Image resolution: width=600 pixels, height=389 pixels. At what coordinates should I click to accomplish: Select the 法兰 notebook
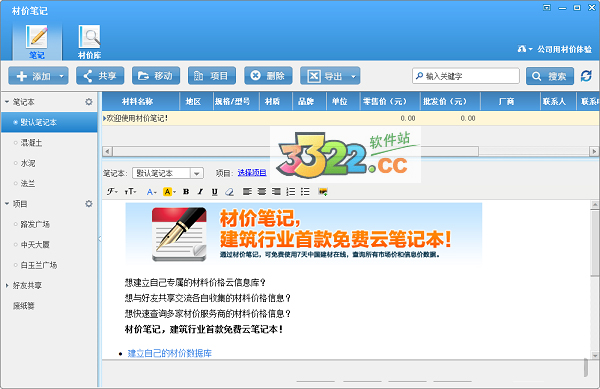coord(28,183)
